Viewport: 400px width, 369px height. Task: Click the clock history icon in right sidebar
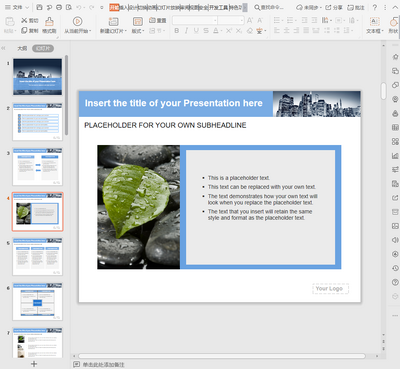coord(395,268)
